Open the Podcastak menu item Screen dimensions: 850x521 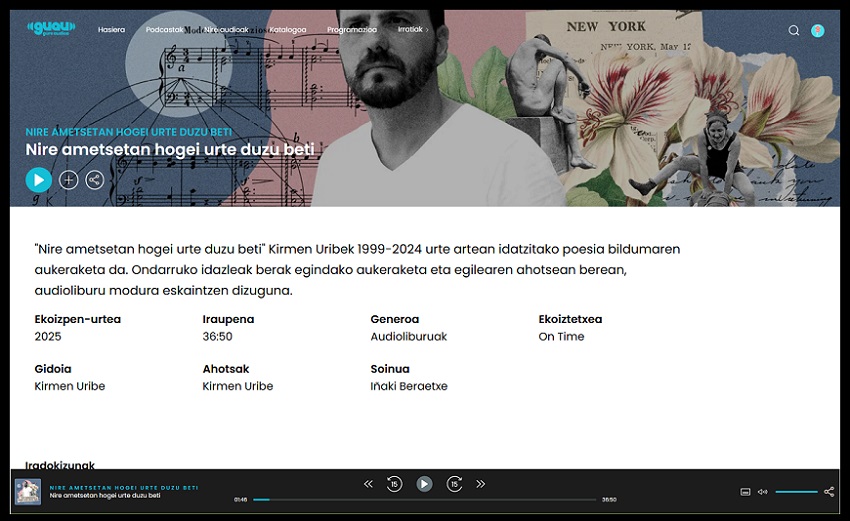tap(164, 30)
